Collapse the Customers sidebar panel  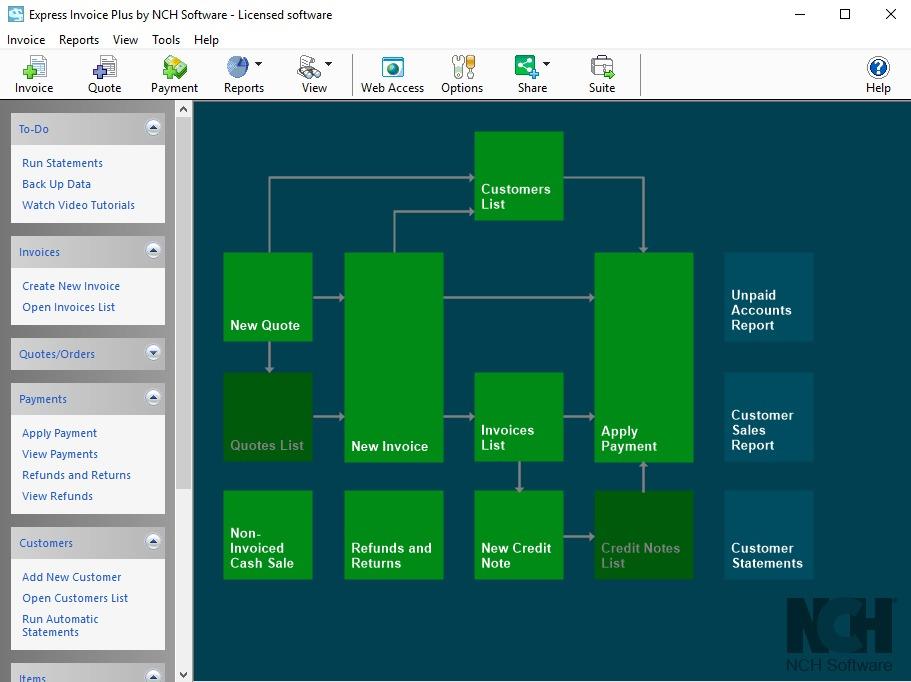coord(153,542)
